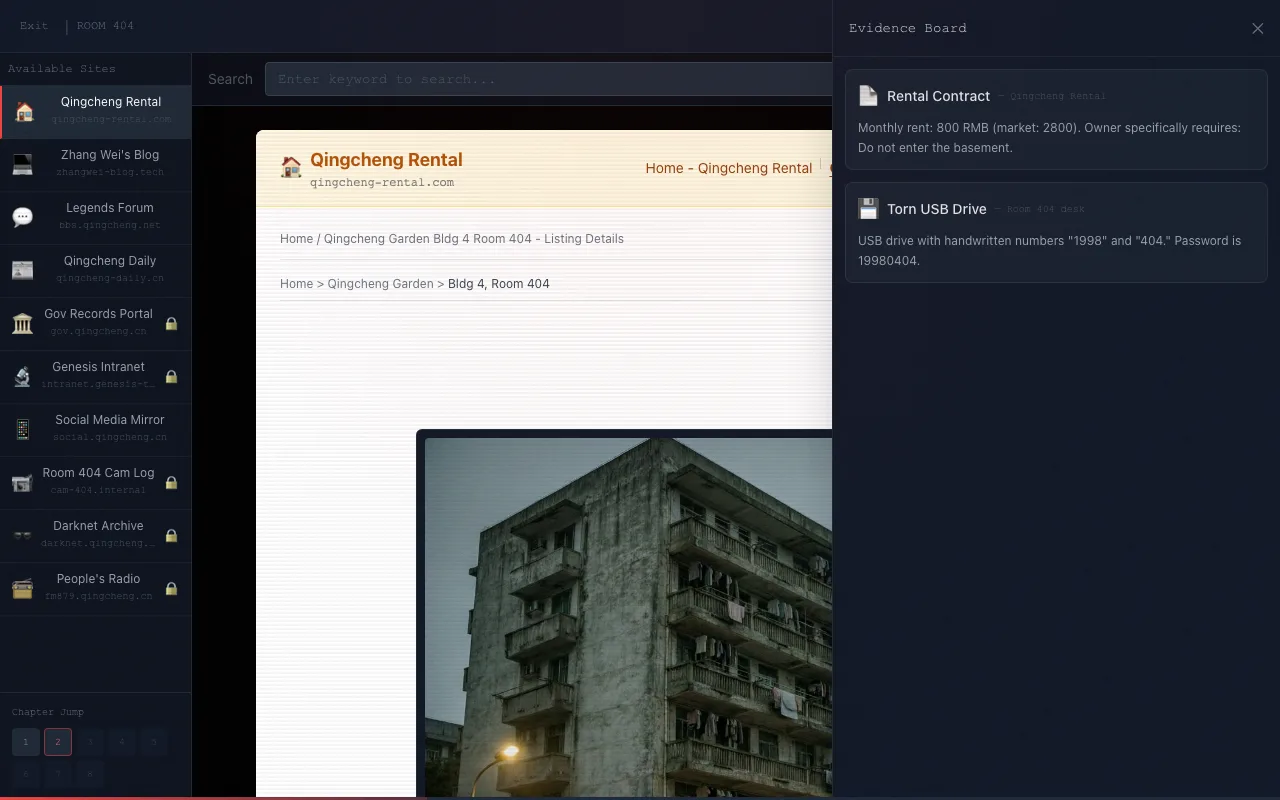Jump to chapter 5
The image size is (1280, 800).
[x=154, y=742]
